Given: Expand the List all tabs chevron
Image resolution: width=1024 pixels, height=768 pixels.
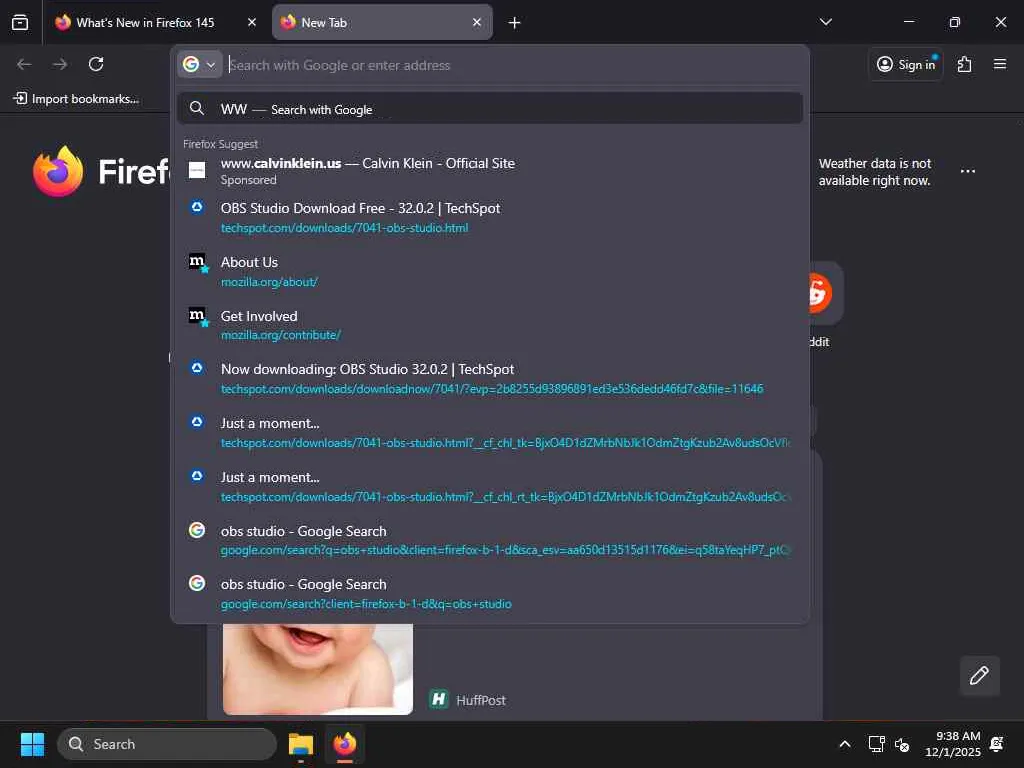Looking at the screenshot, I should coord(826,22).
